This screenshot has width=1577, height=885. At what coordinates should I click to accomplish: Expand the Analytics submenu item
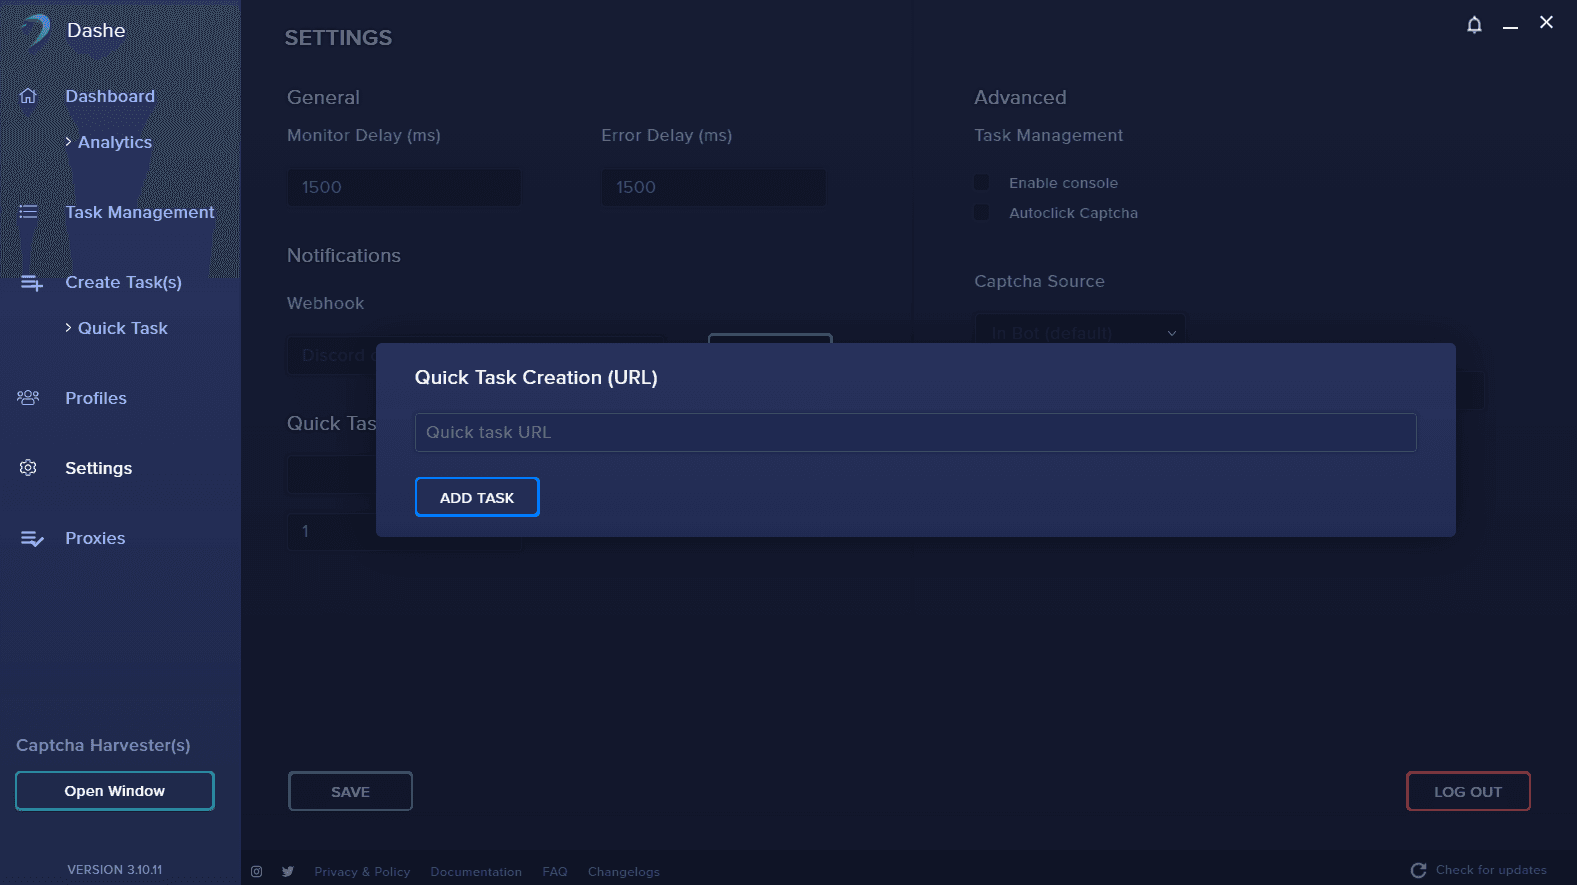[x=114, y=142]
